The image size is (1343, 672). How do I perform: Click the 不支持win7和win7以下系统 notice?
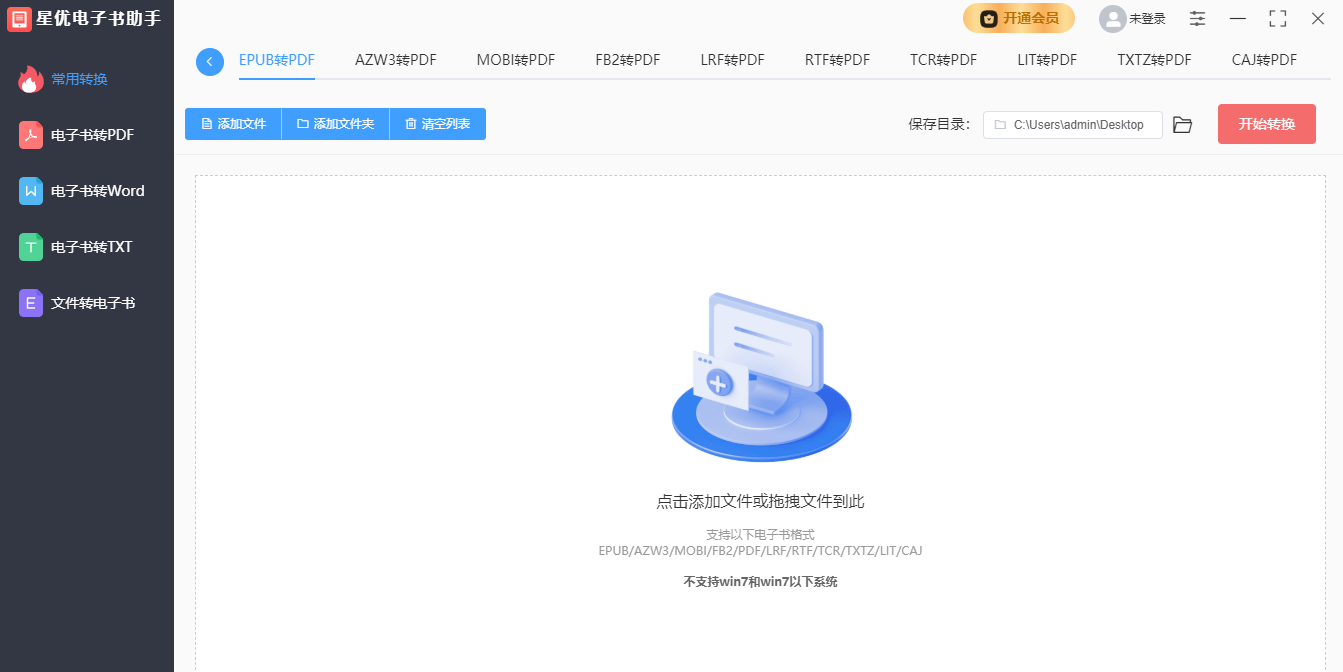point(761,582)
